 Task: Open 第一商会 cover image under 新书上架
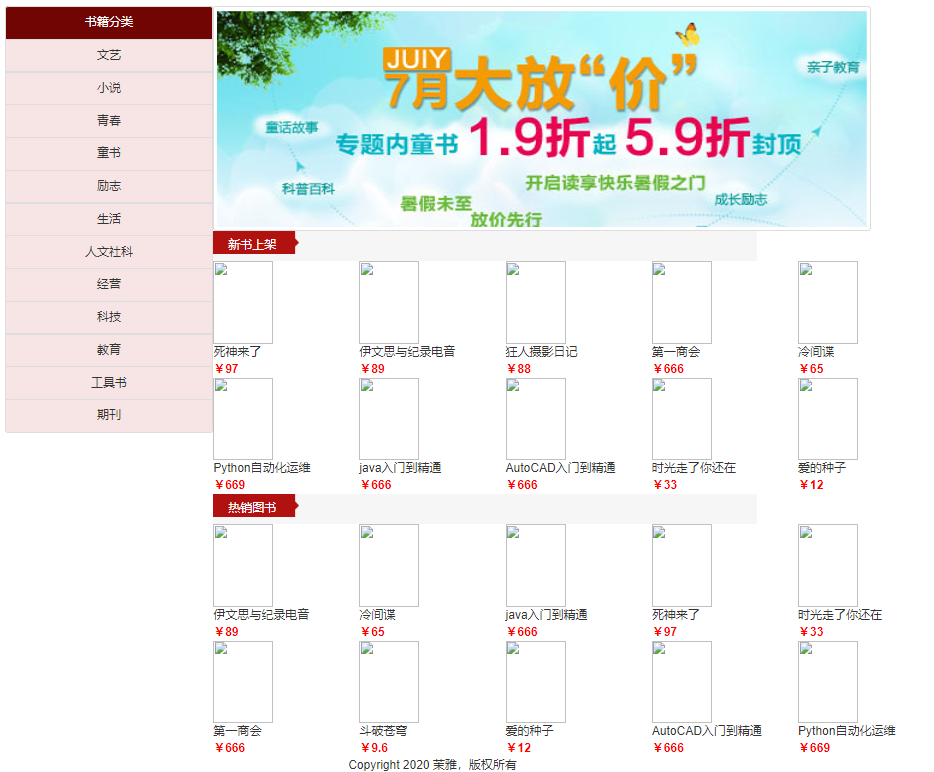(x=681, y=302)
